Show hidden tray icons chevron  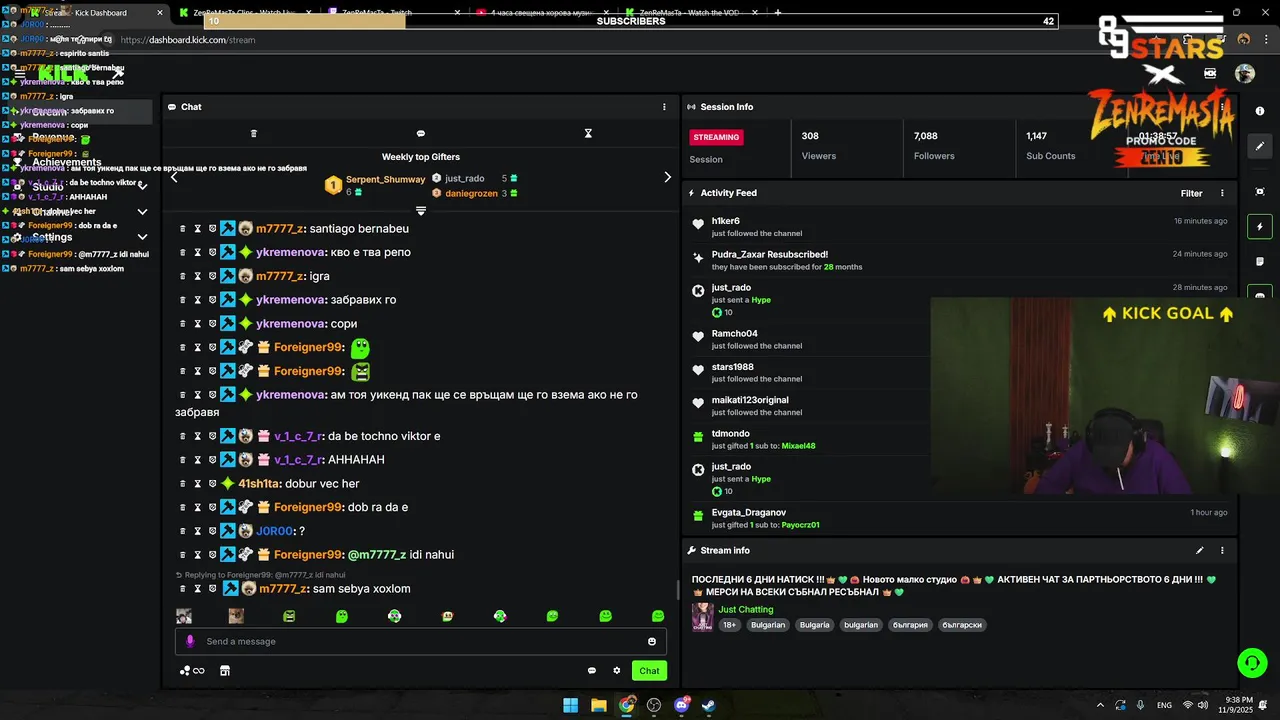1100,705
